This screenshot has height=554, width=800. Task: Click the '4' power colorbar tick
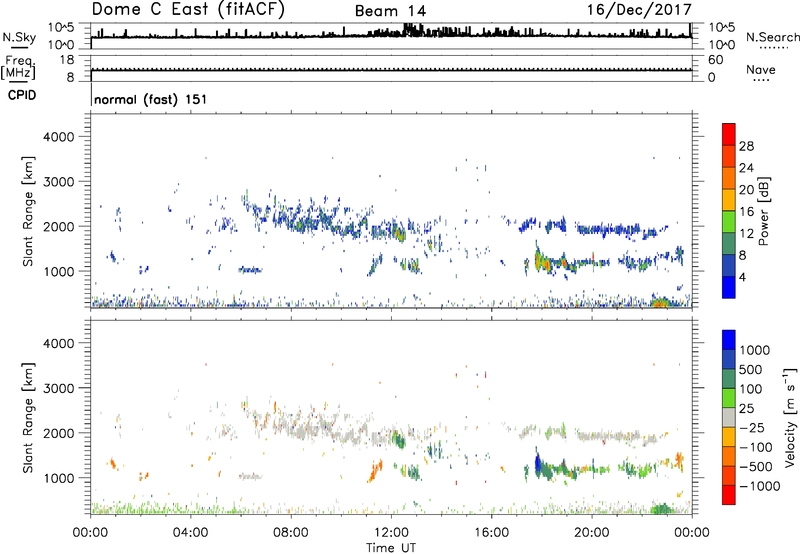coord(742,277)
